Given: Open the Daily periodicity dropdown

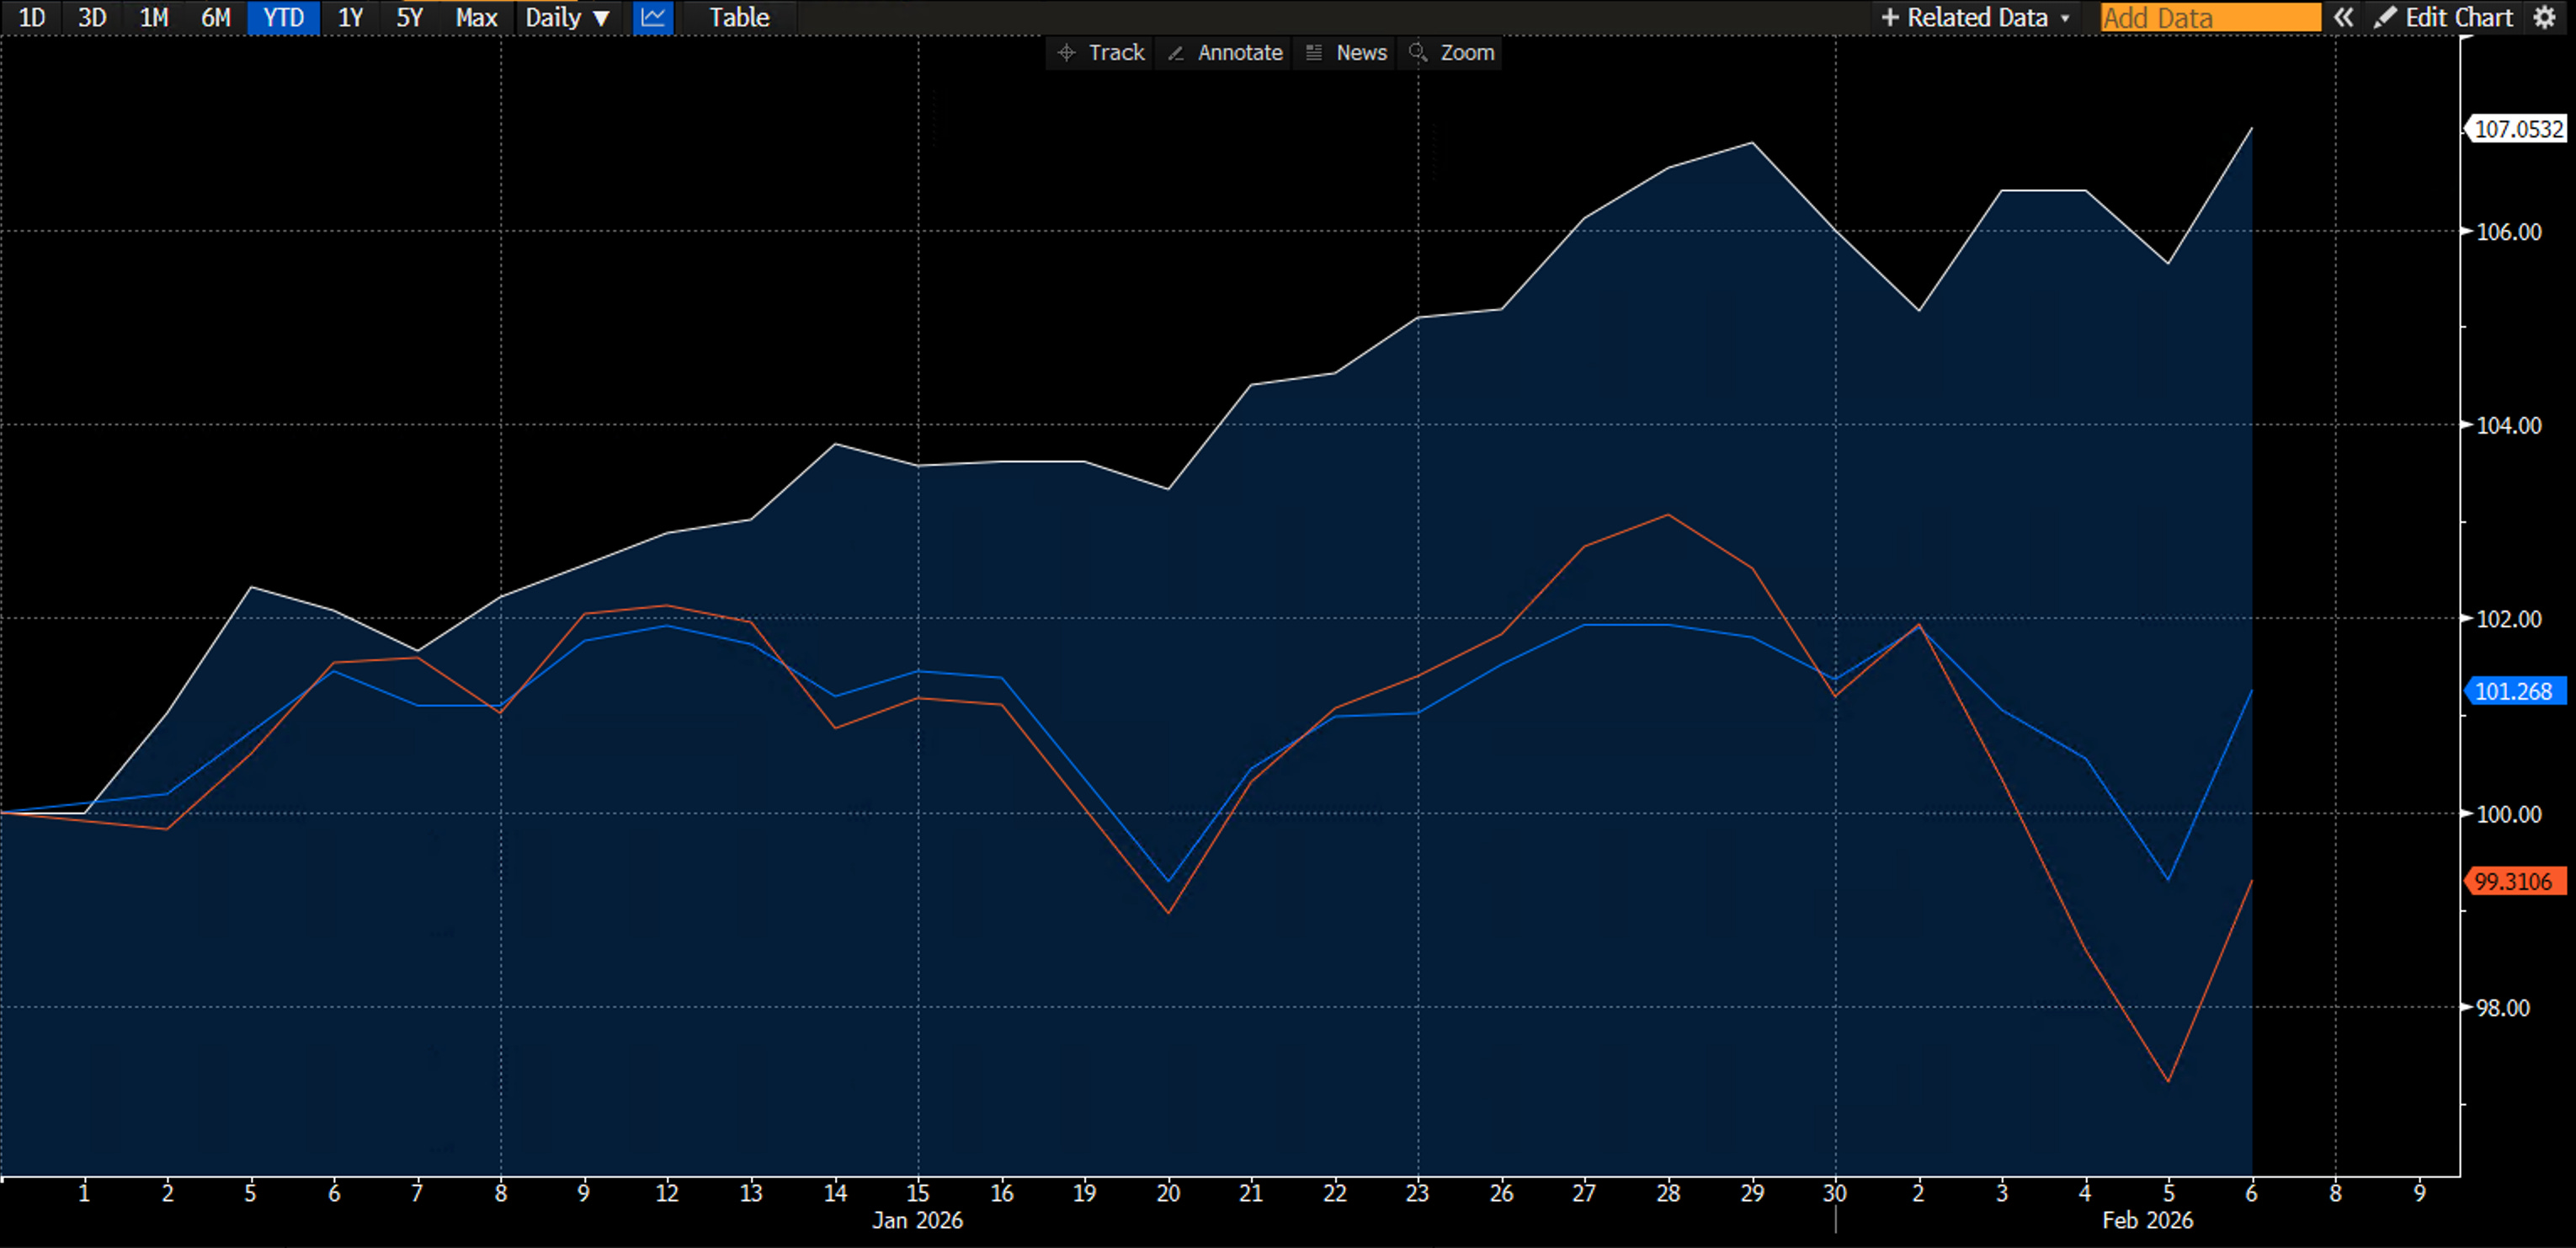Looking at the screenshot, I should [x=567, y=17].
